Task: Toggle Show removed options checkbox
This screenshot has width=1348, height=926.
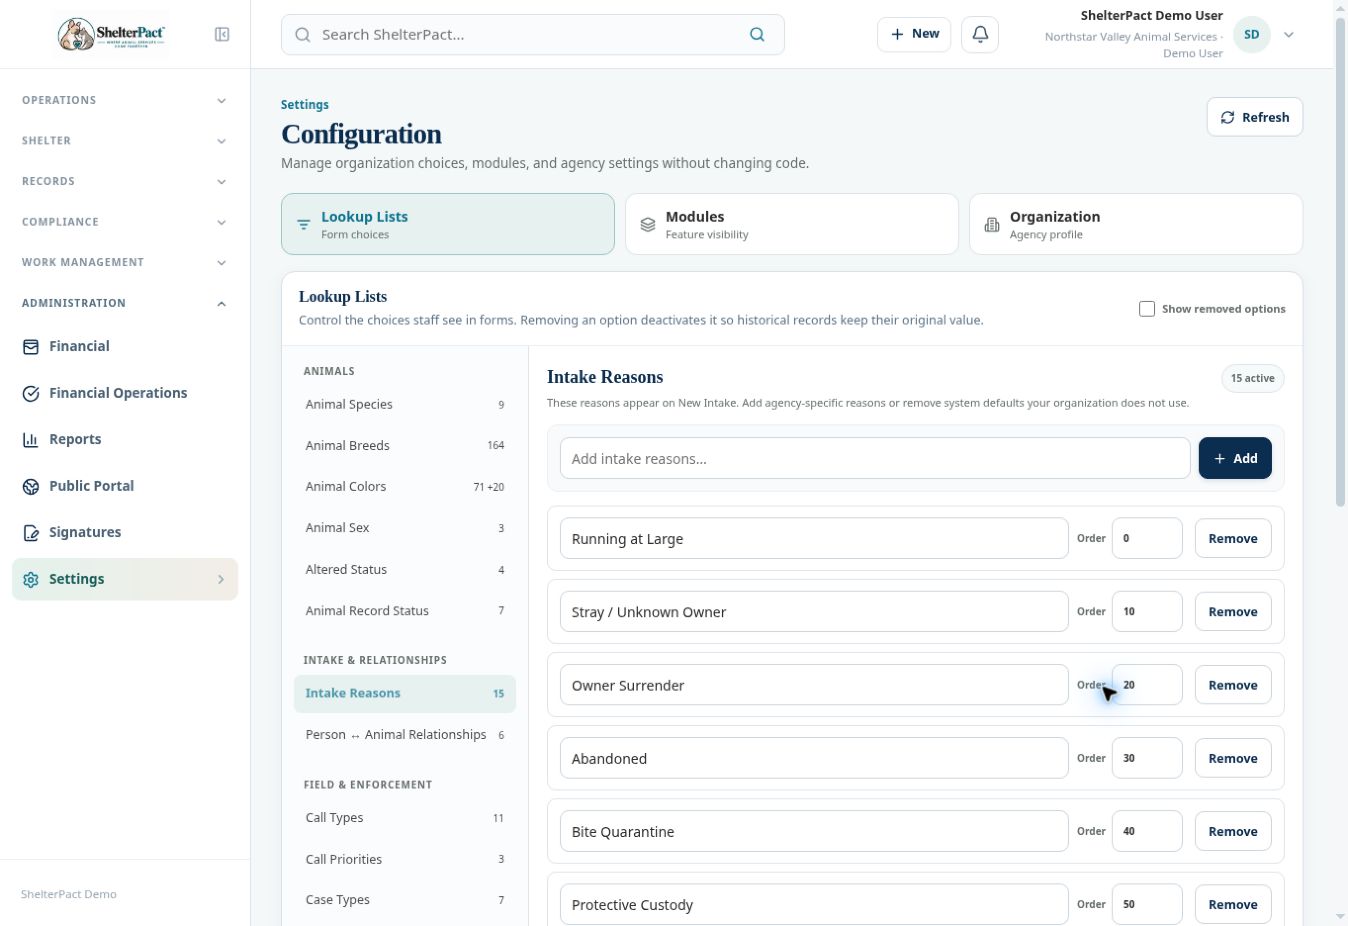Action: [x=1147, y=309]
